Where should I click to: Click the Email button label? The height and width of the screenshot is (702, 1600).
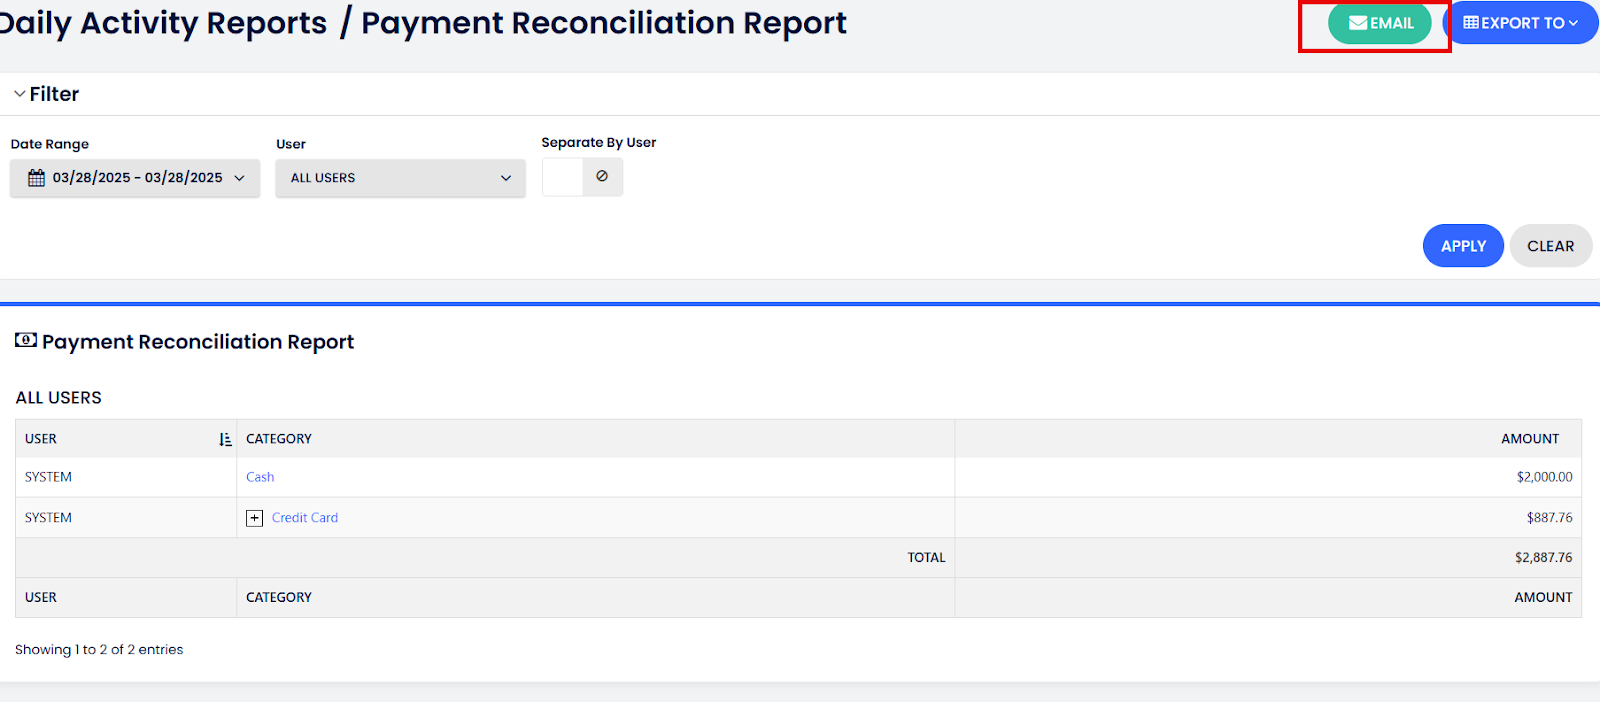1391,23
